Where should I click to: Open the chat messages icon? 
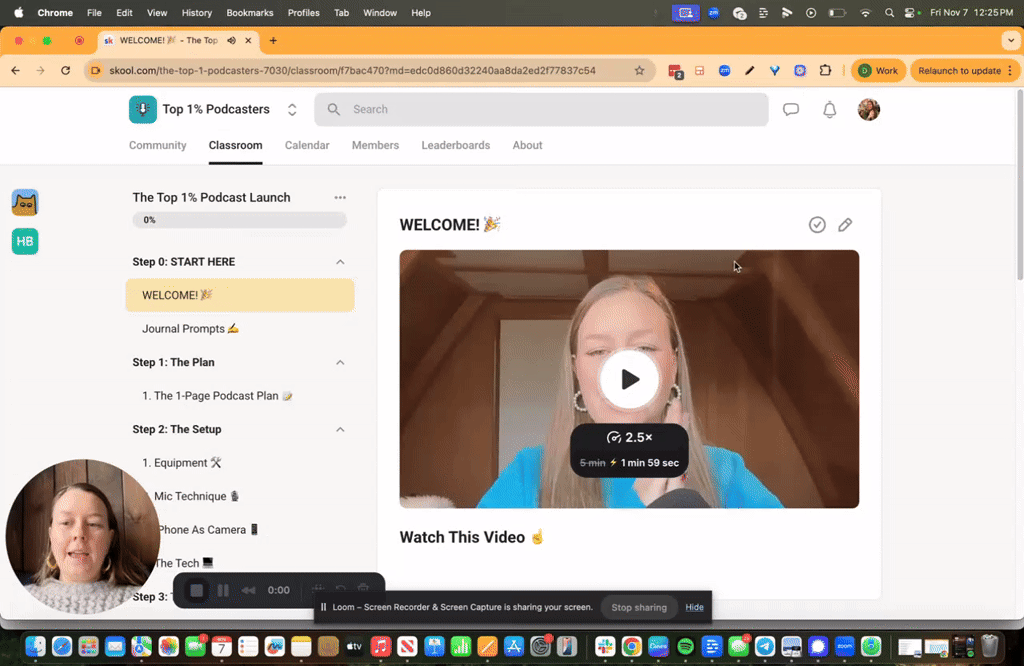point(791,110)
